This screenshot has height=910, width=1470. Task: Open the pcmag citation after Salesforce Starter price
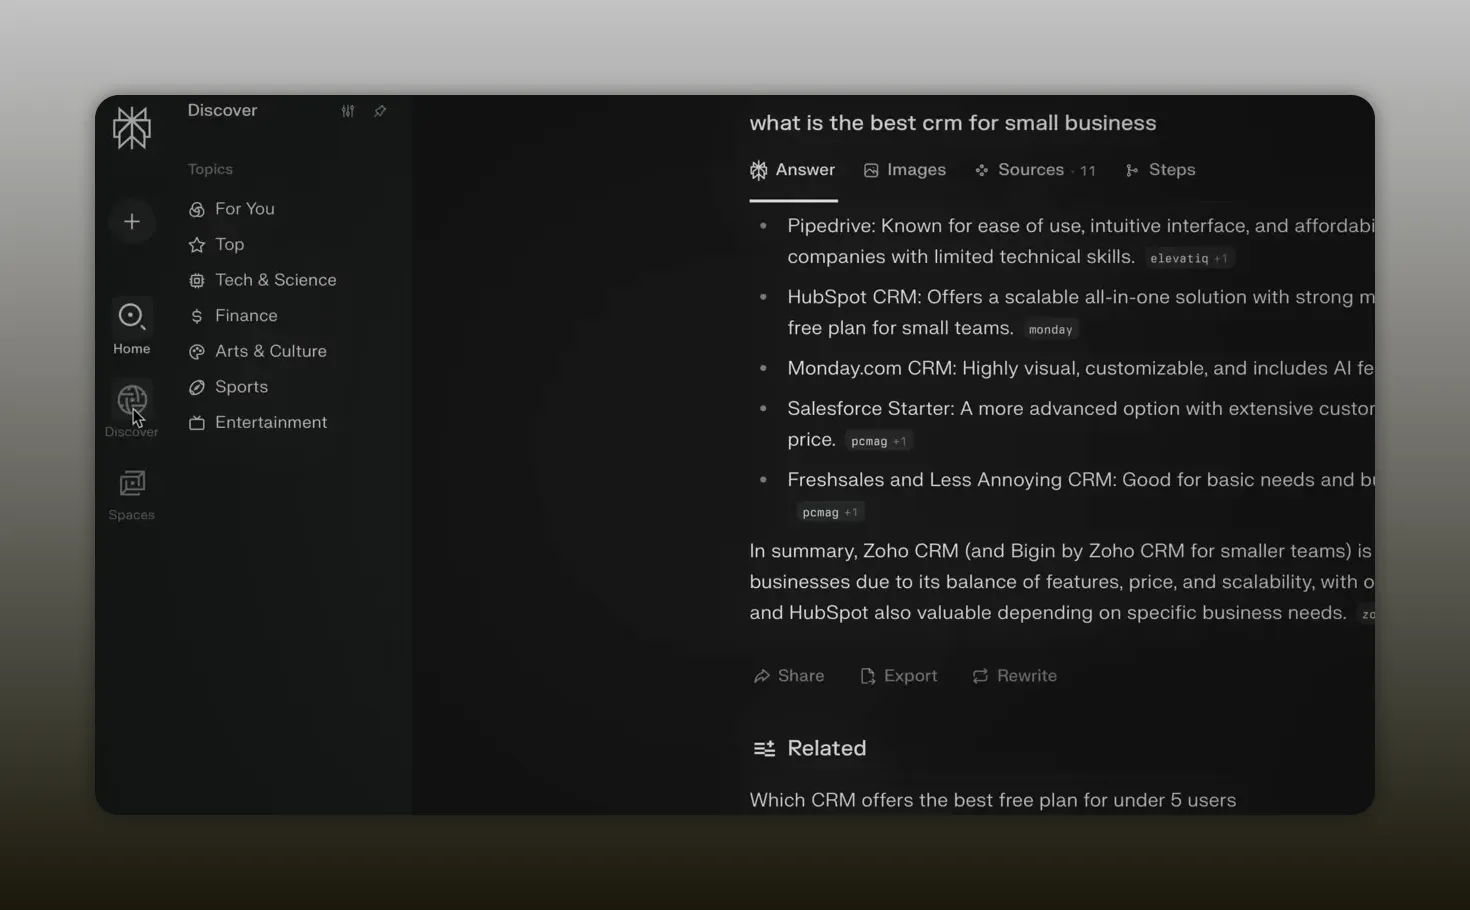[878, 441]
